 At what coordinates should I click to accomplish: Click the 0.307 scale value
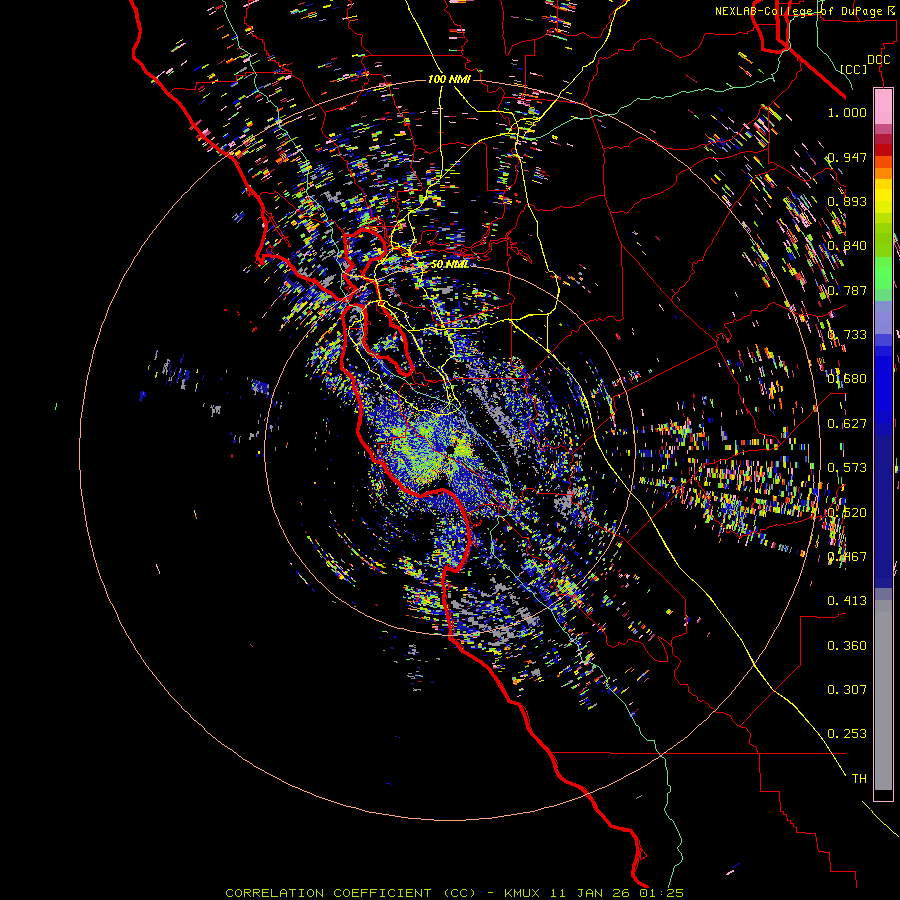[x=847, y=690]
